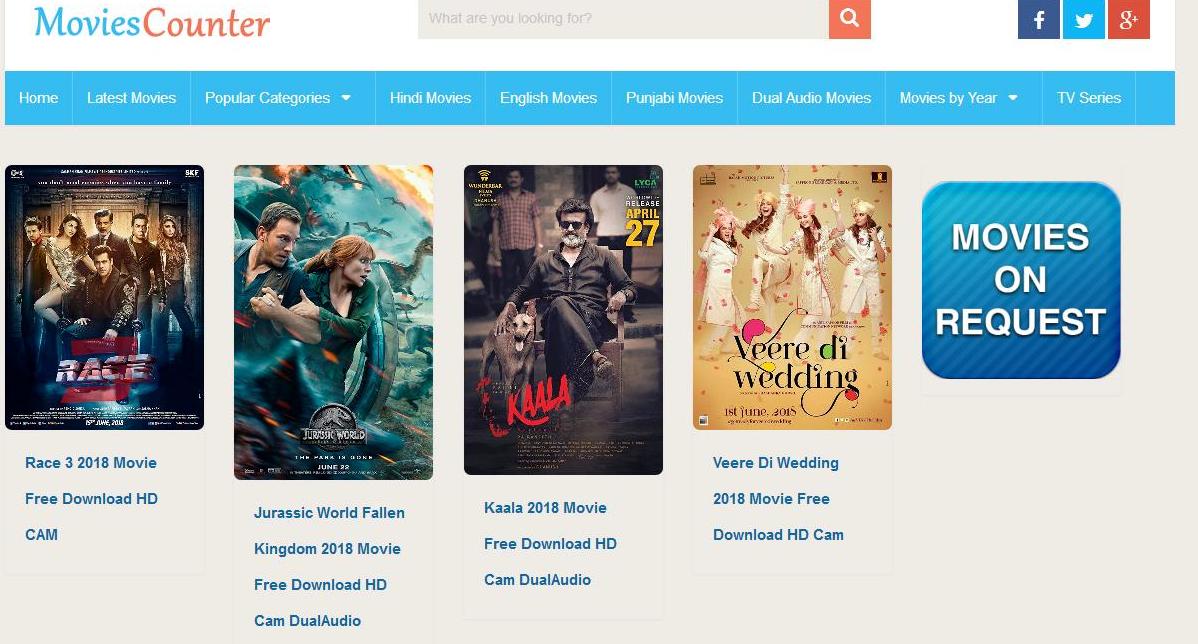Open the Punjabi Movies section
The width and height of the screenshot is (1198, 644).
click(675, 98)
